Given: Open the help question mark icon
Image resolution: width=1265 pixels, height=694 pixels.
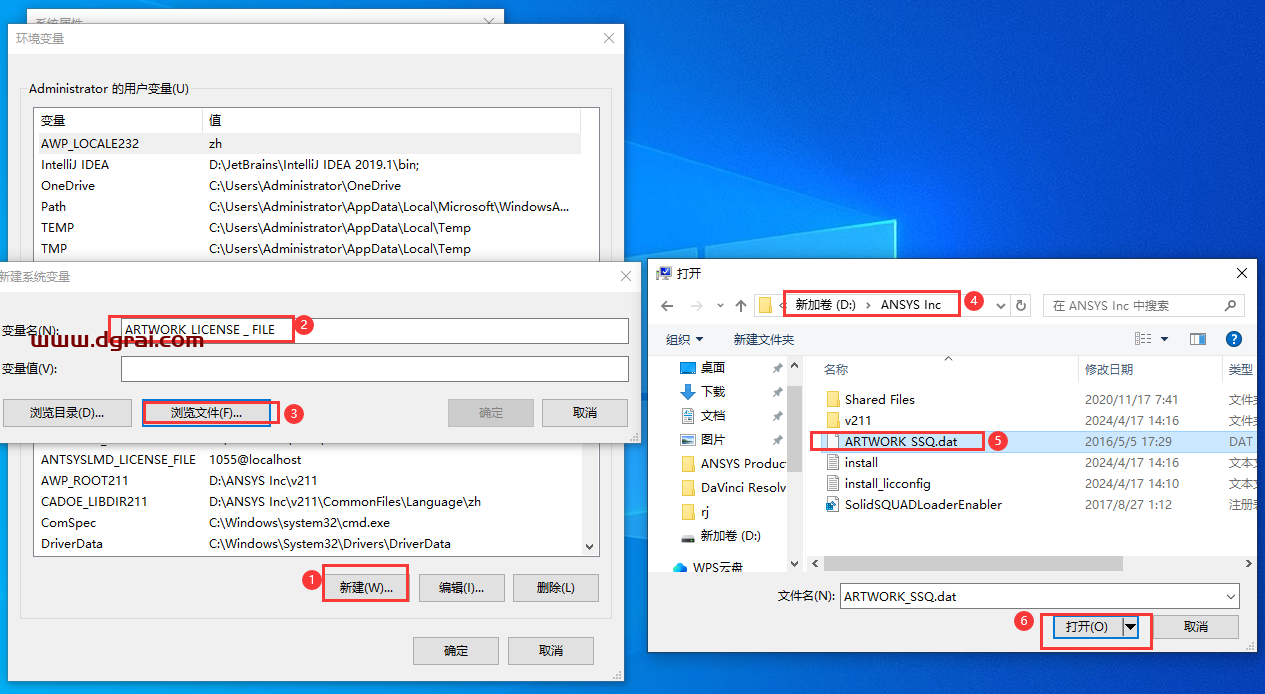Looking at the screenshot, I should [1234, 339].
